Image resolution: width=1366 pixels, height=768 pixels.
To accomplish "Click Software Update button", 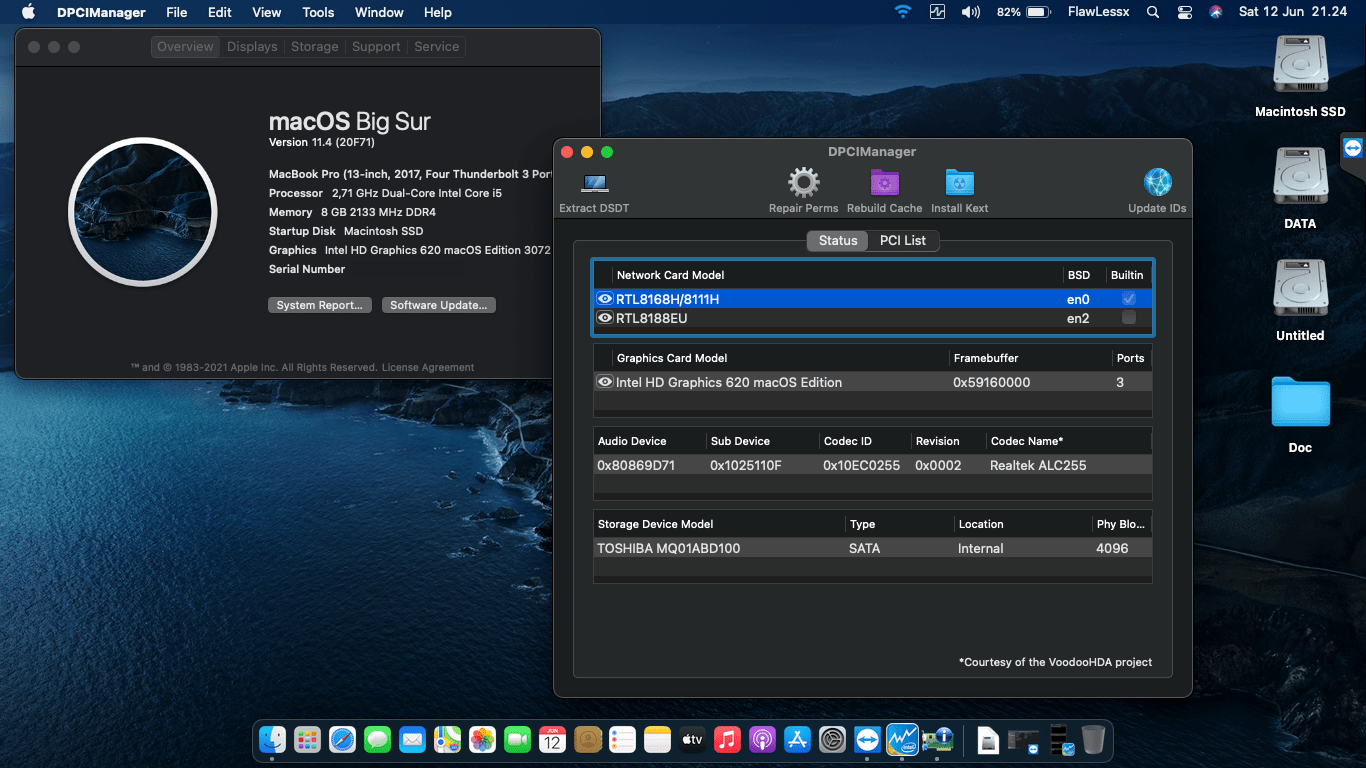I will tap(438, 305).
